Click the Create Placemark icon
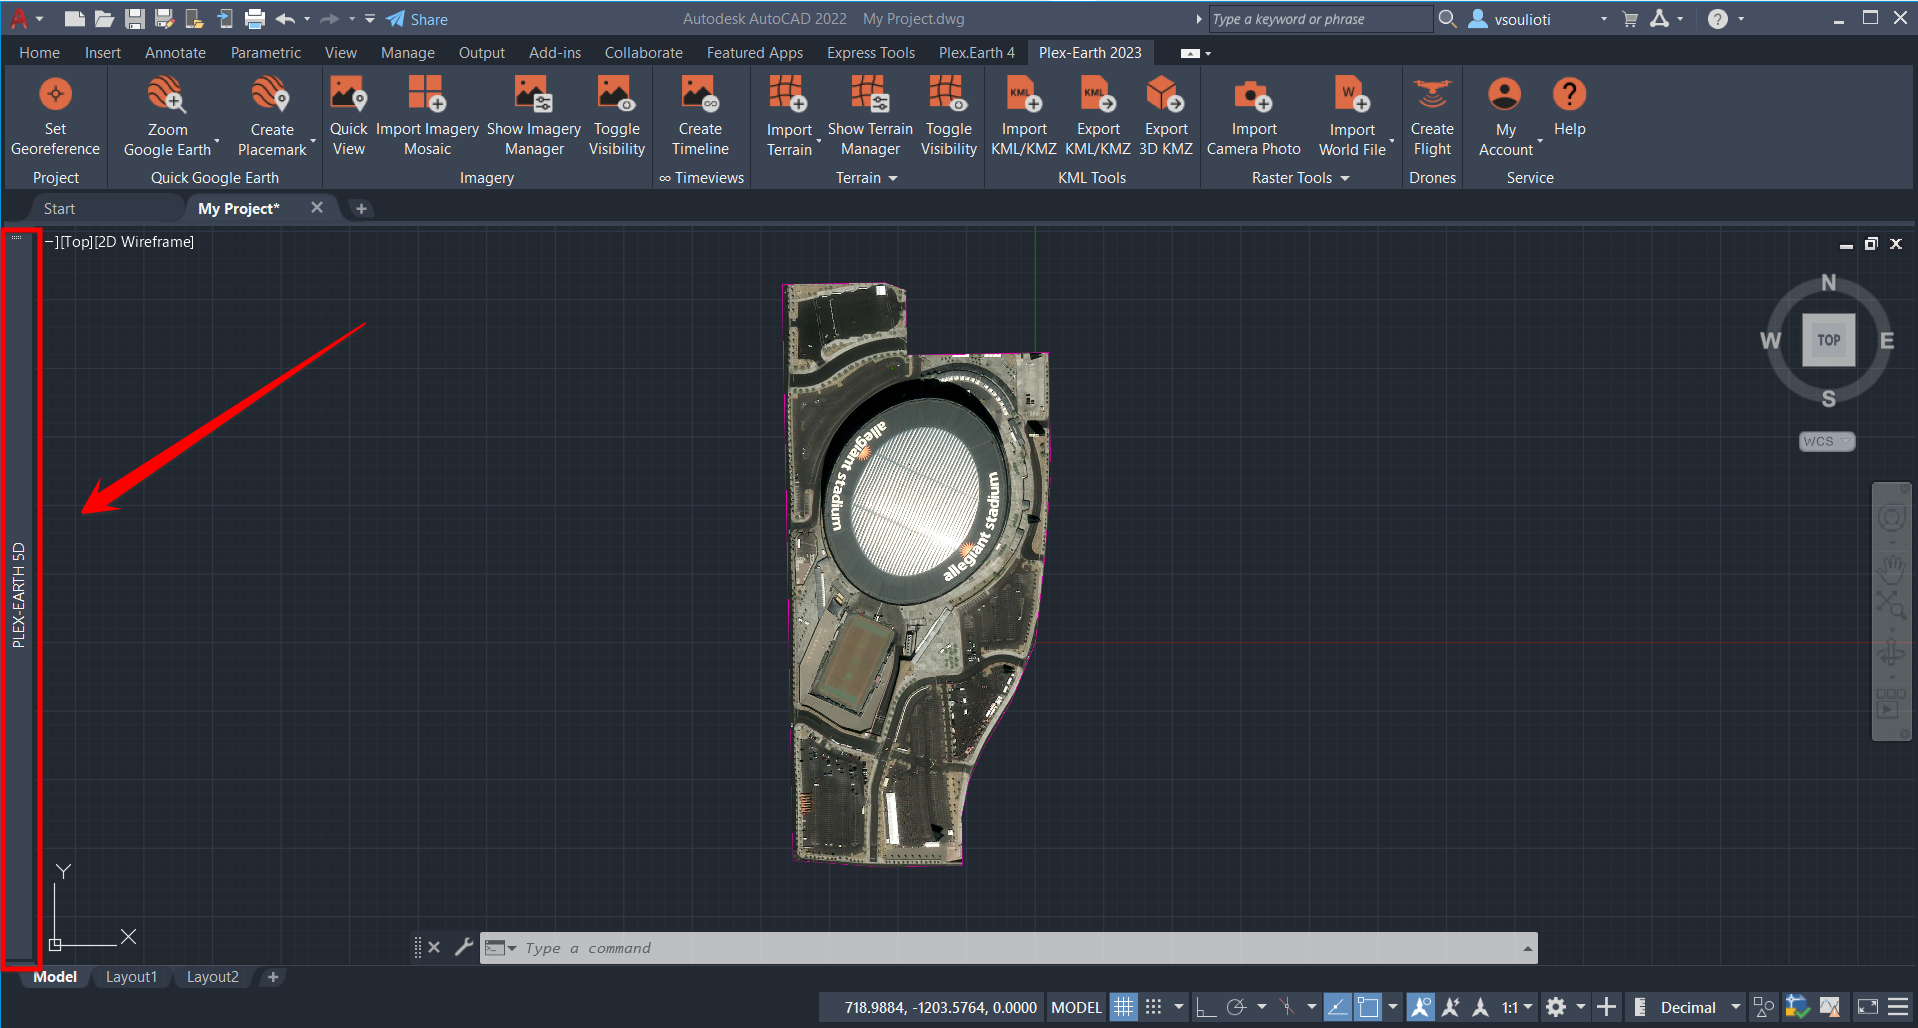 [271, 95]
